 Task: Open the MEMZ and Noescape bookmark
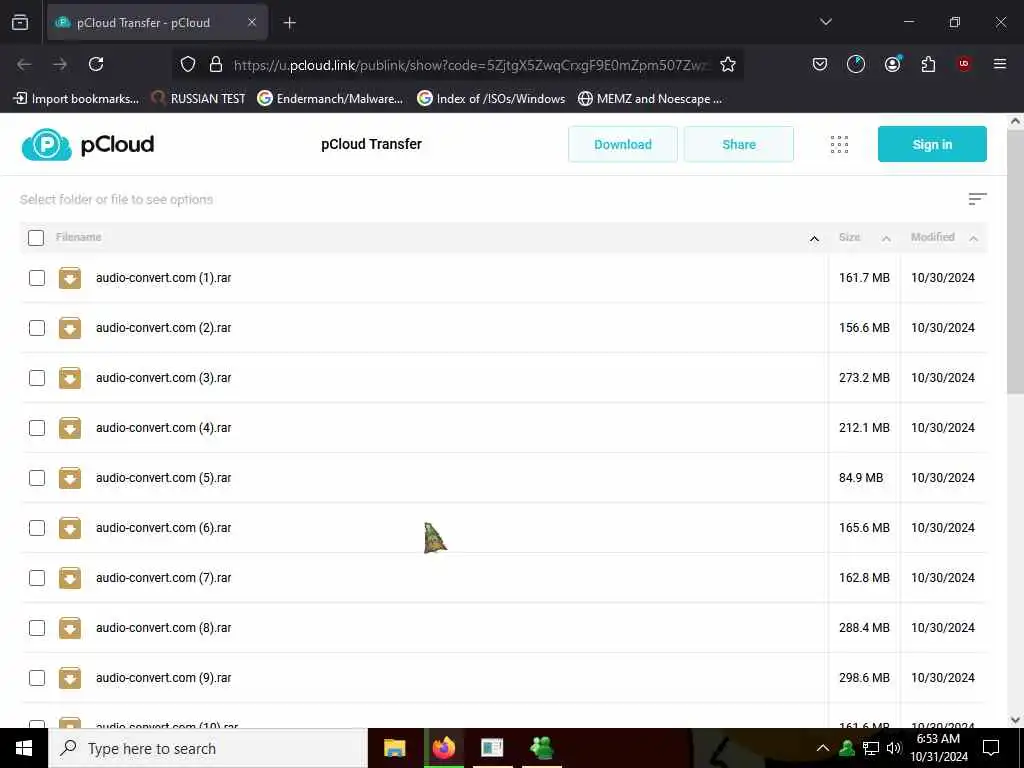click(650, 99)
